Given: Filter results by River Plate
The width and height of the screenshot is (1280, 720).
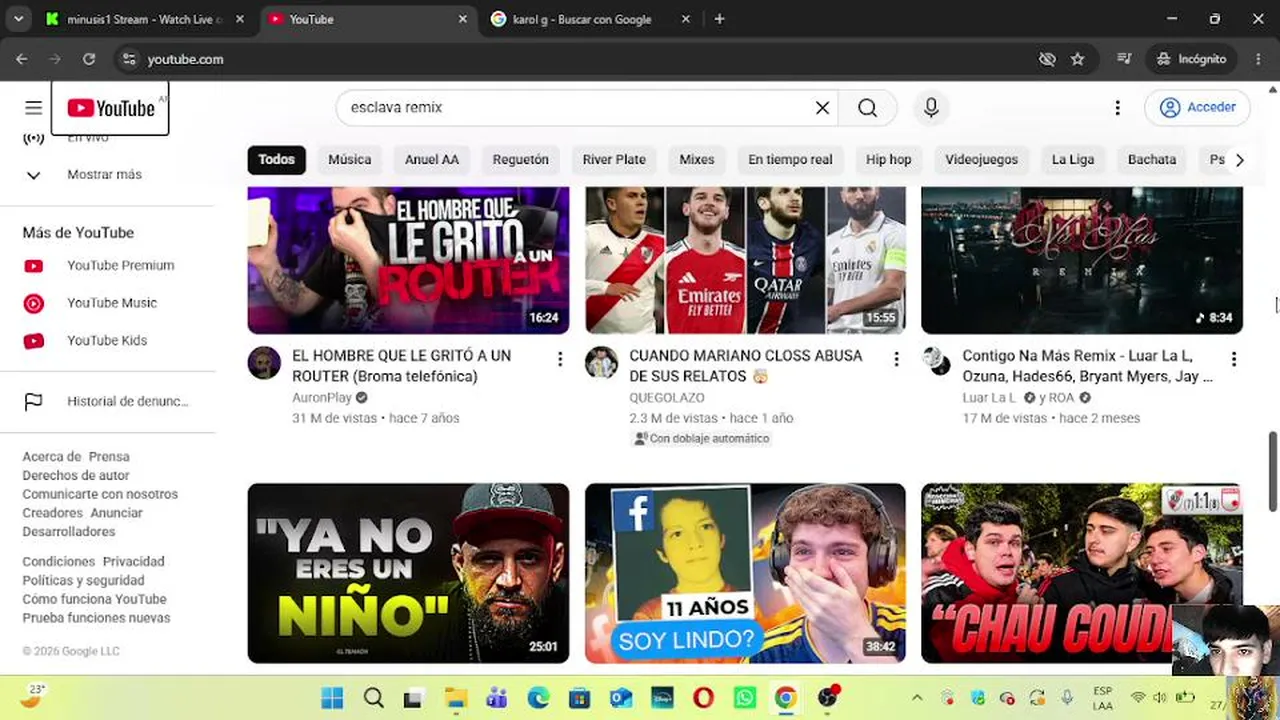Looking at the screenshot, I should 614,160.
